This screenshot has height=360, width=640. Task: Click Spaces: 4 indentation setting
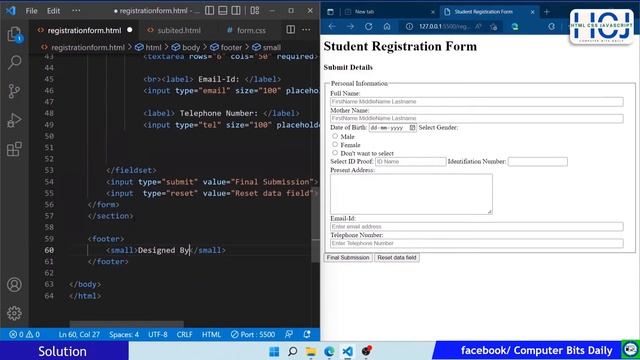(x=124, y=334)
